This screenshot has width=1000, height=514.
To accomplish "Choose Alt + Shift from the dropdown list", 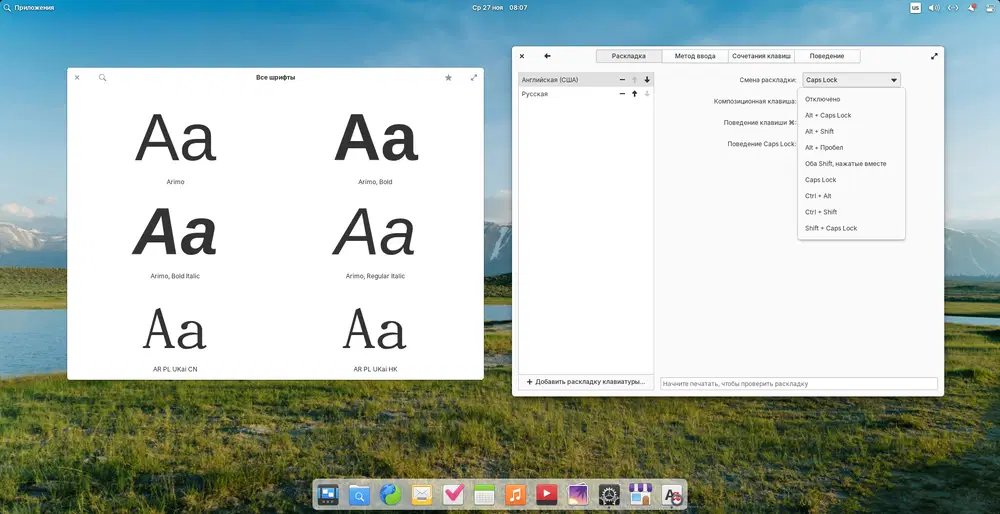I will tap(819, 131).
